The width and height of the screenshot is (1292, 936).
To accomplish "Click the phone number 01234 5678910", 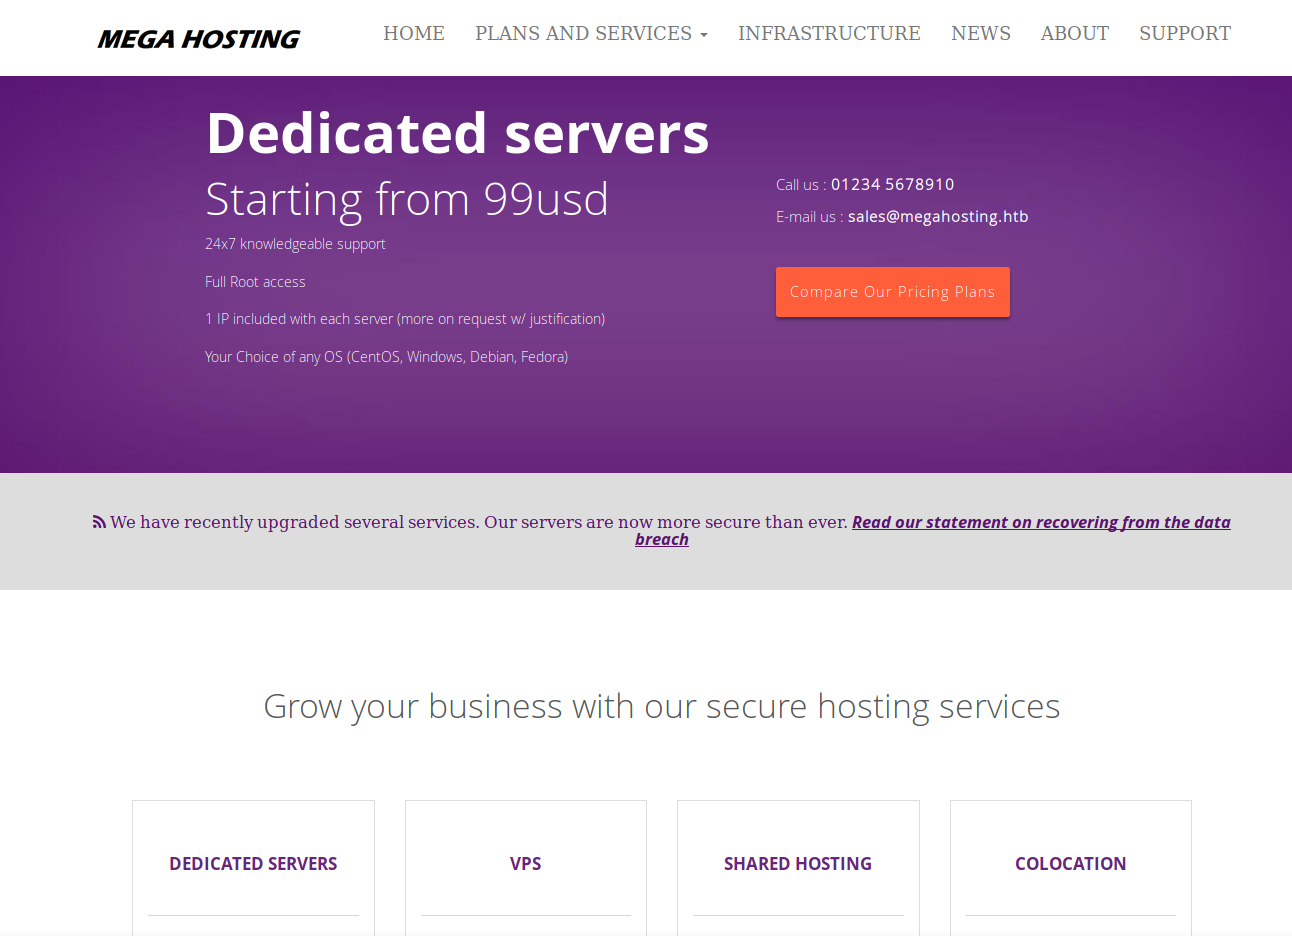I will [892, 184].
